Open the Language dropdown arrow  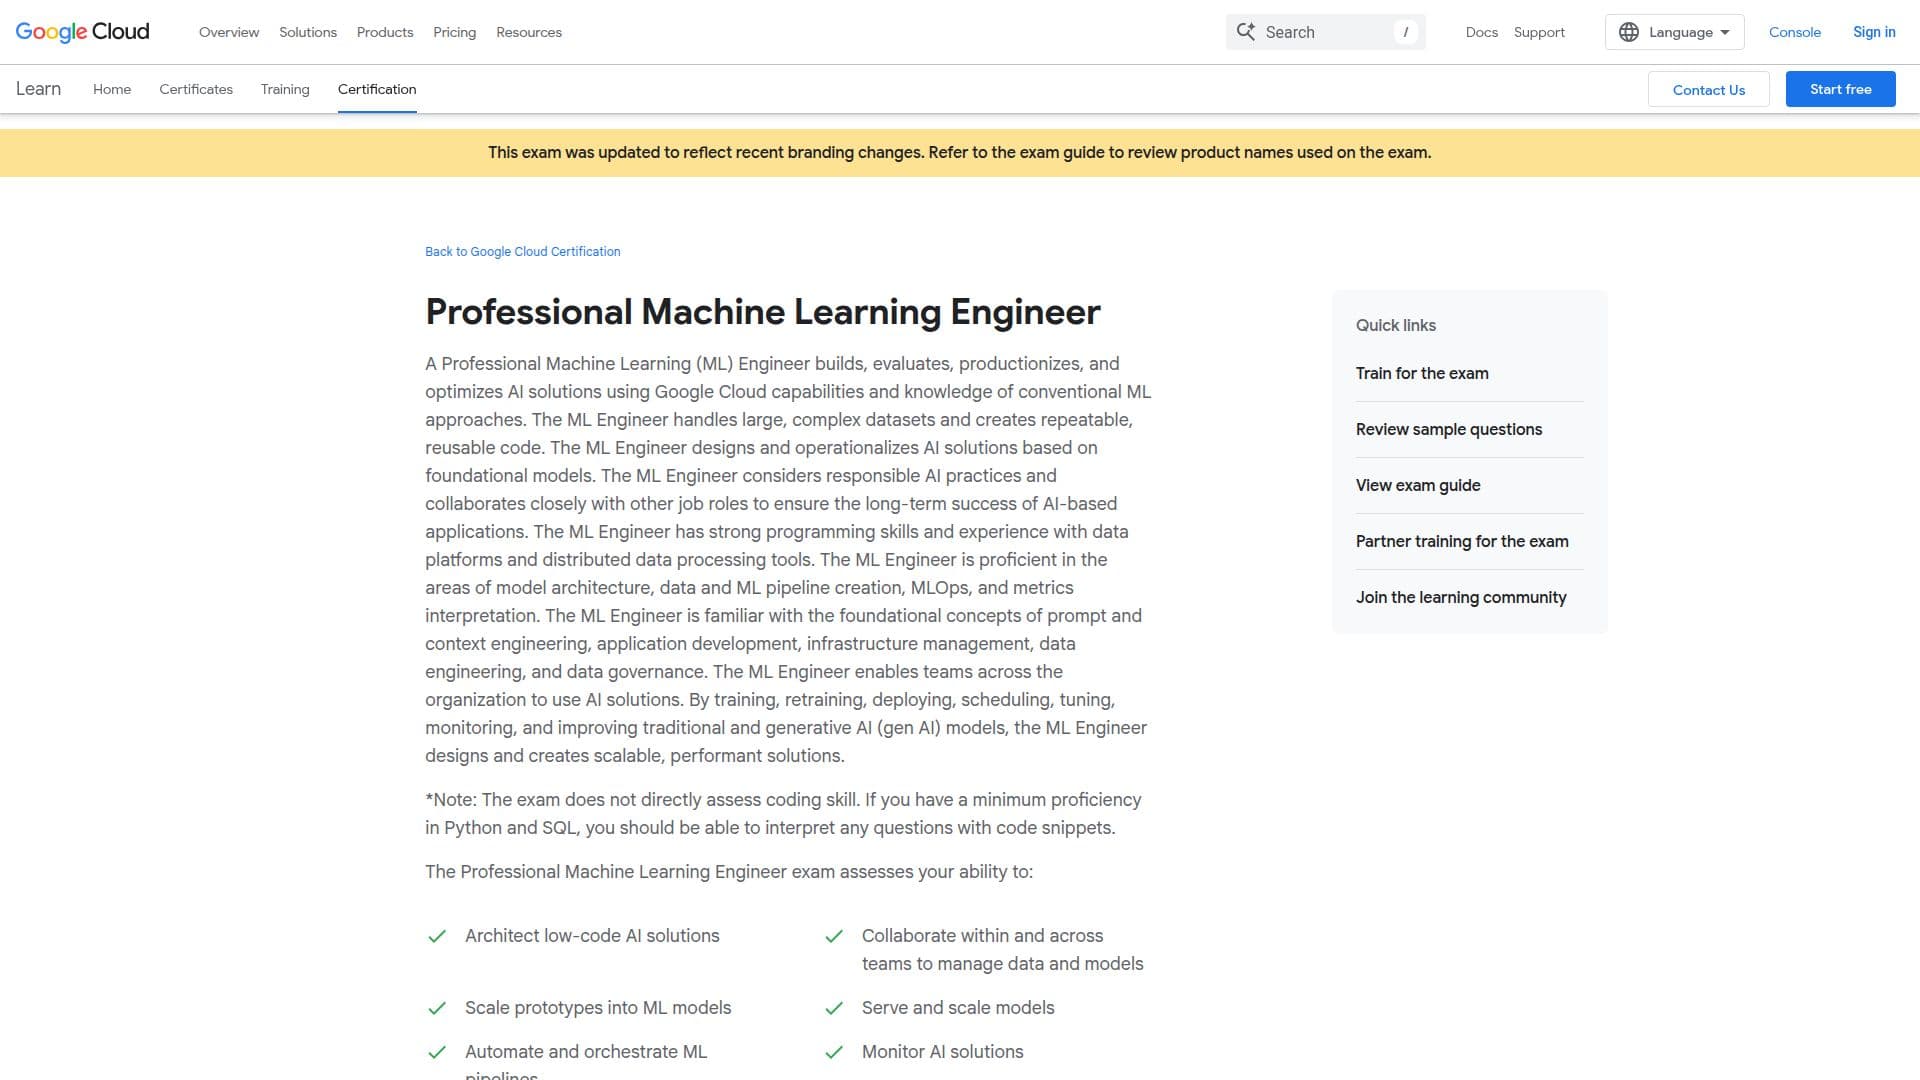[x=1725, y=32]
